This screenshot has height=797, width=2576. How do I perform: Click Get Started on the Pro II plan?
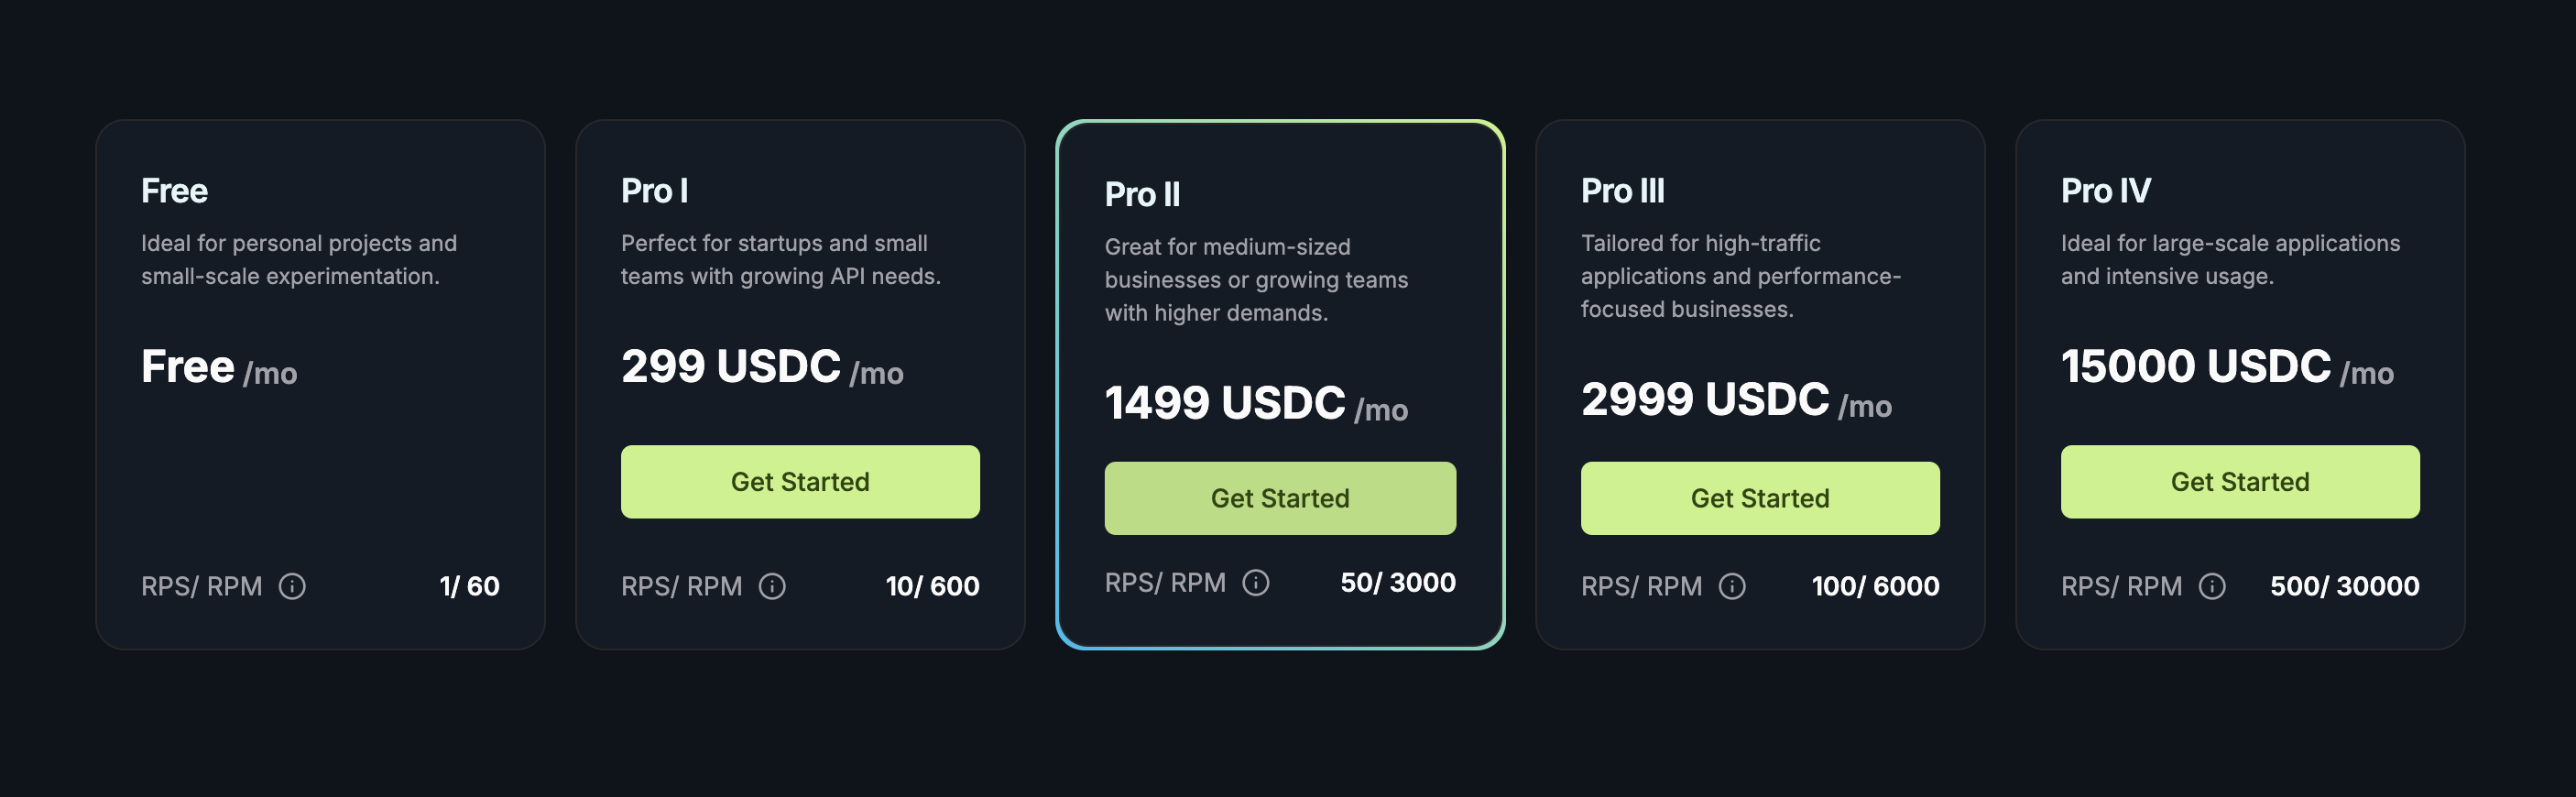1280,498
